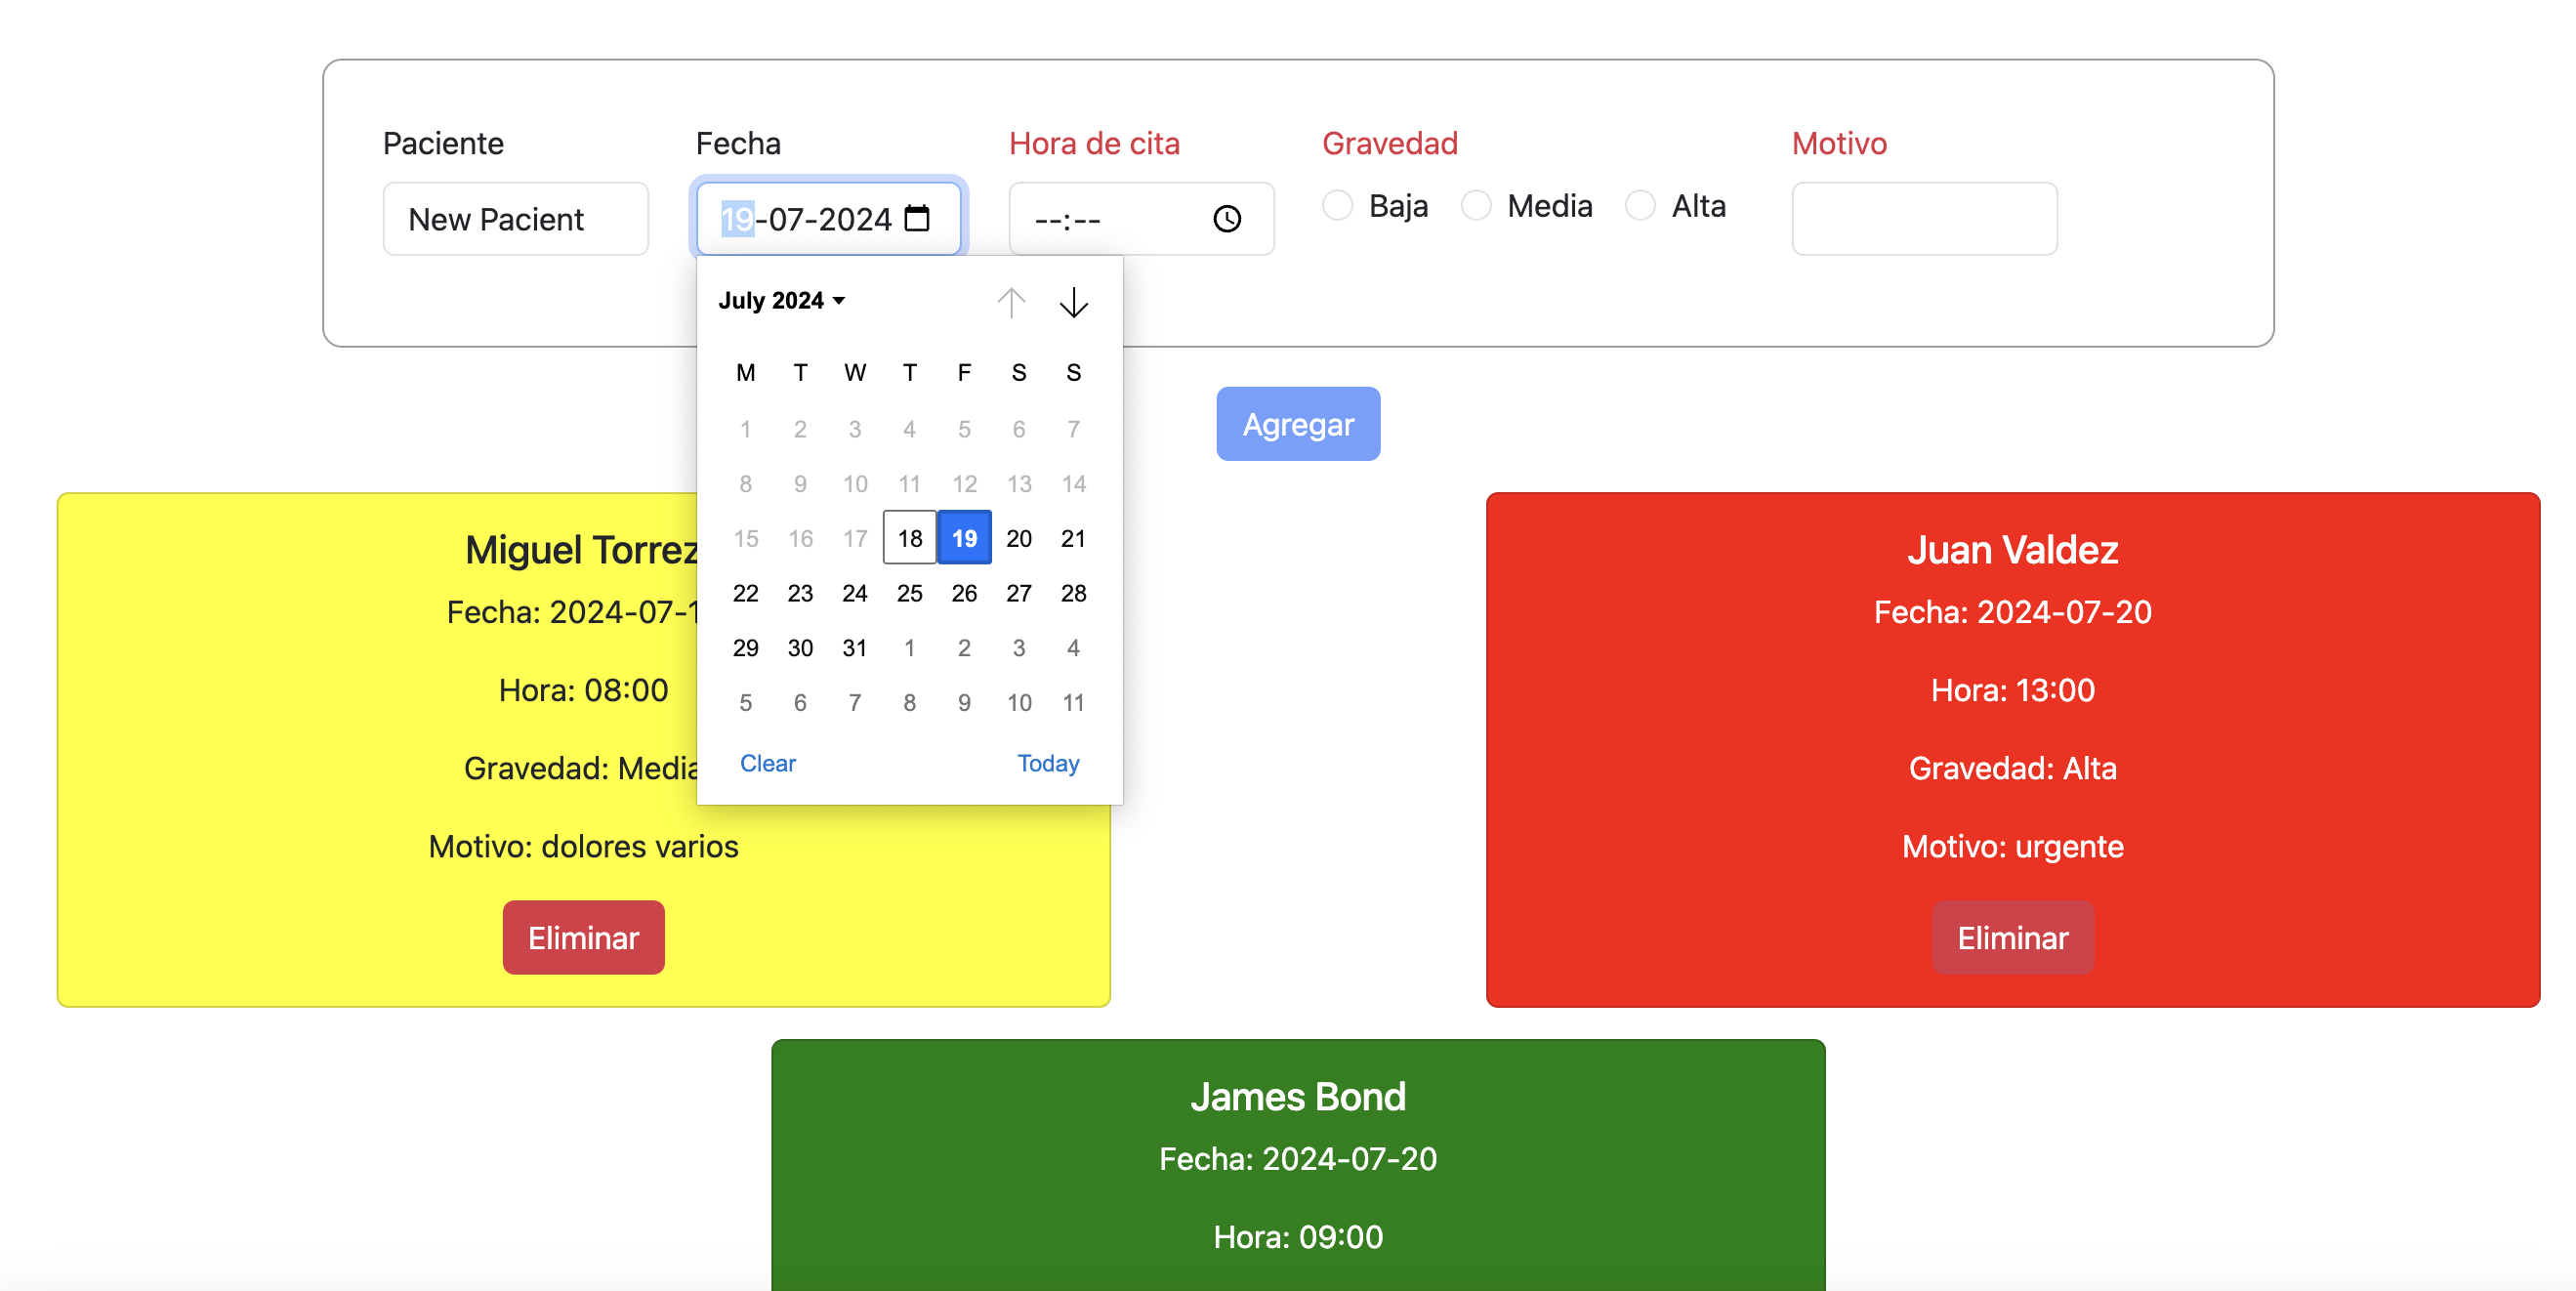
Task: Clear the selected date
Action: 767,763
